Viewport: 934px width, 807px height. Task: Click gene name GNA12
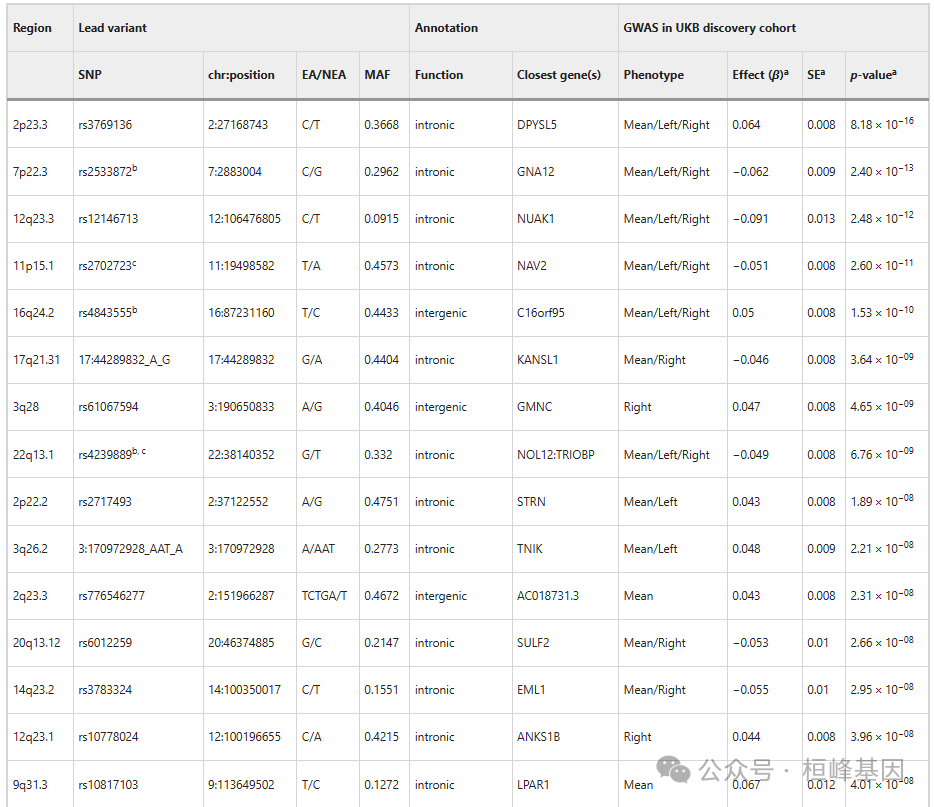[536, 172]
